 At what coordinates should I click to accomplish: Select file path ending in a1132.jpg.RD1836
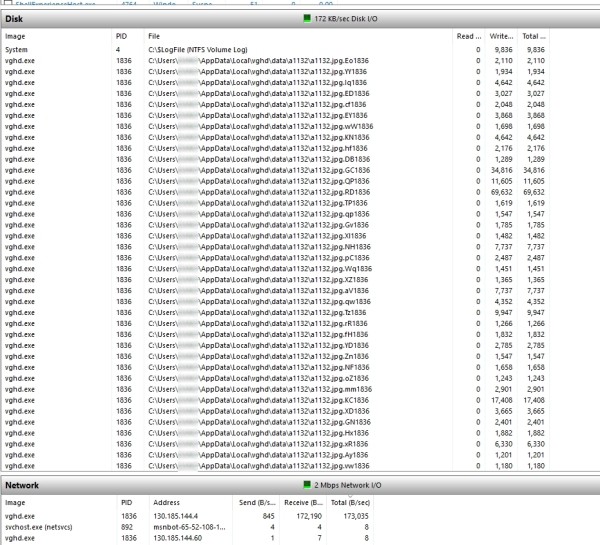259,192
